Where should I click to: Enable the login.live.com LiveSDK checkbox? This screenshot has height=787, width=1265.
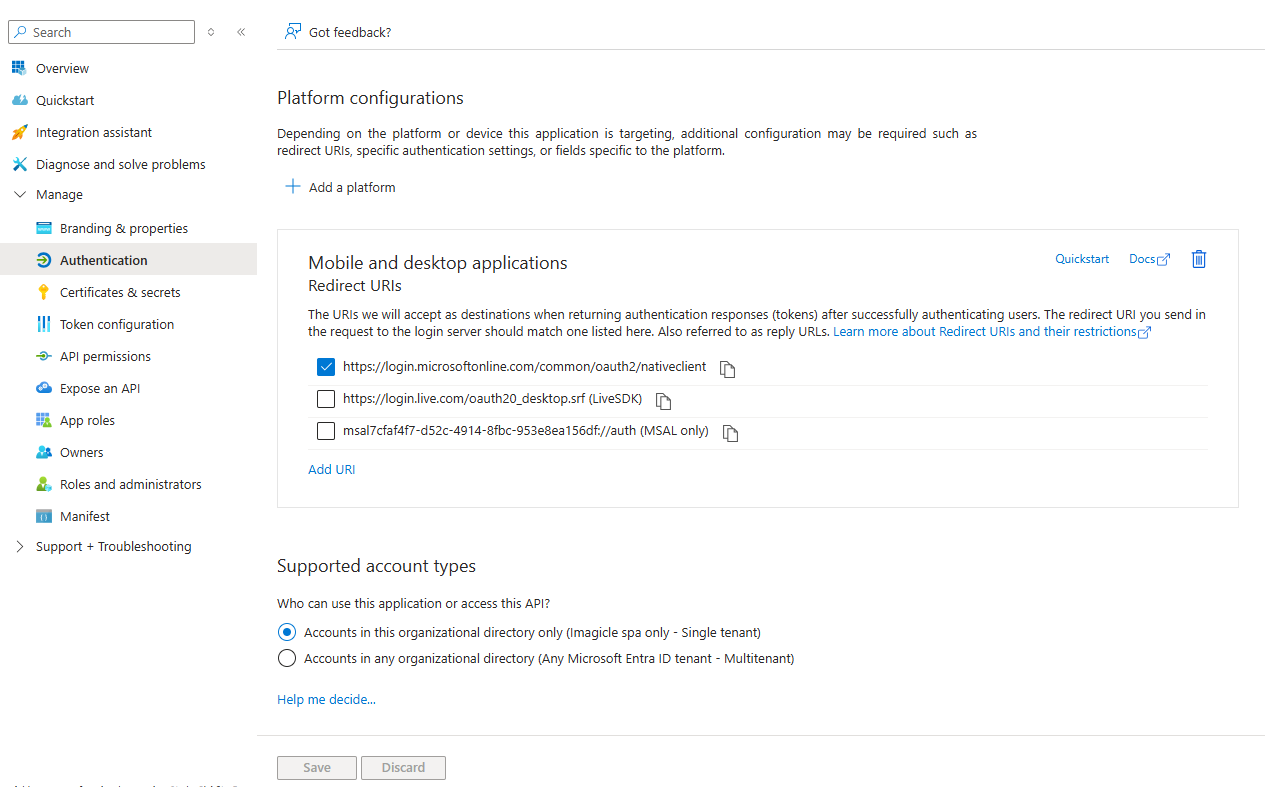326,399
